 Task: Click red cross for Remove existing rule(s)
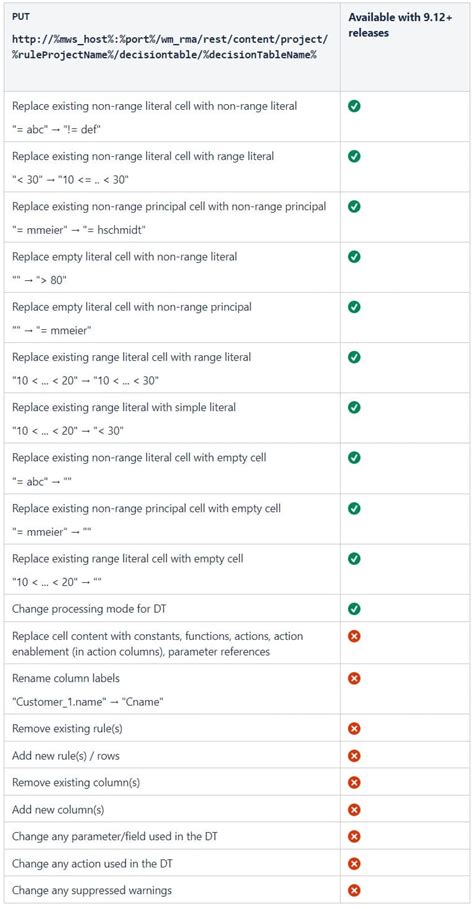[354, 728]
